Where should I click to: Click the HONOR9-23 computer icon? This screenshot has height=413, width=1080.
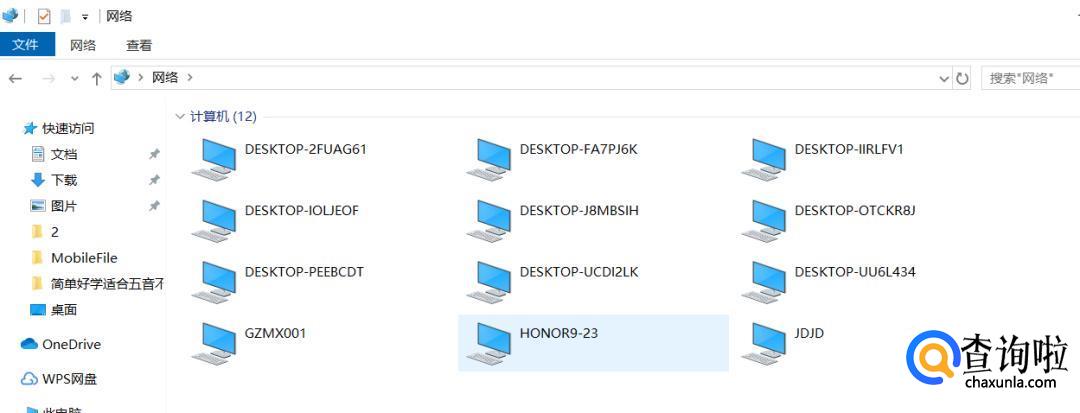(x=489, y=343)
